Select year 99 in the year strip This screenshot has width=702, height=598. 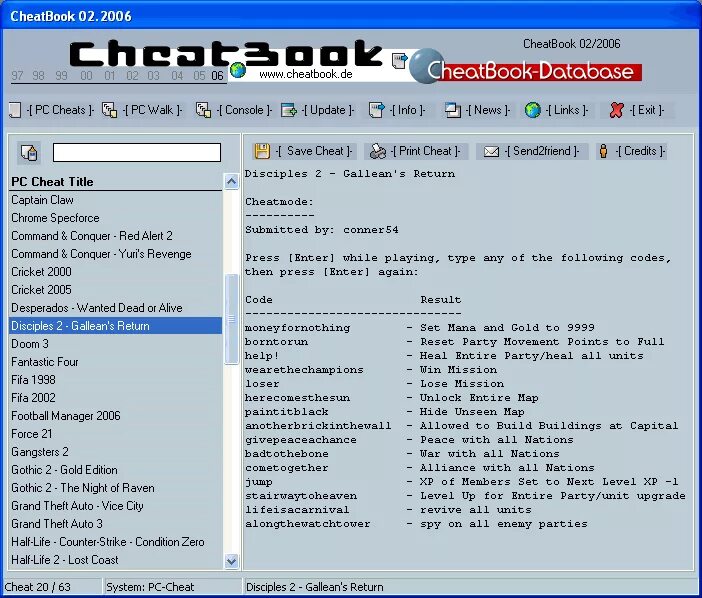coord(62,75)
